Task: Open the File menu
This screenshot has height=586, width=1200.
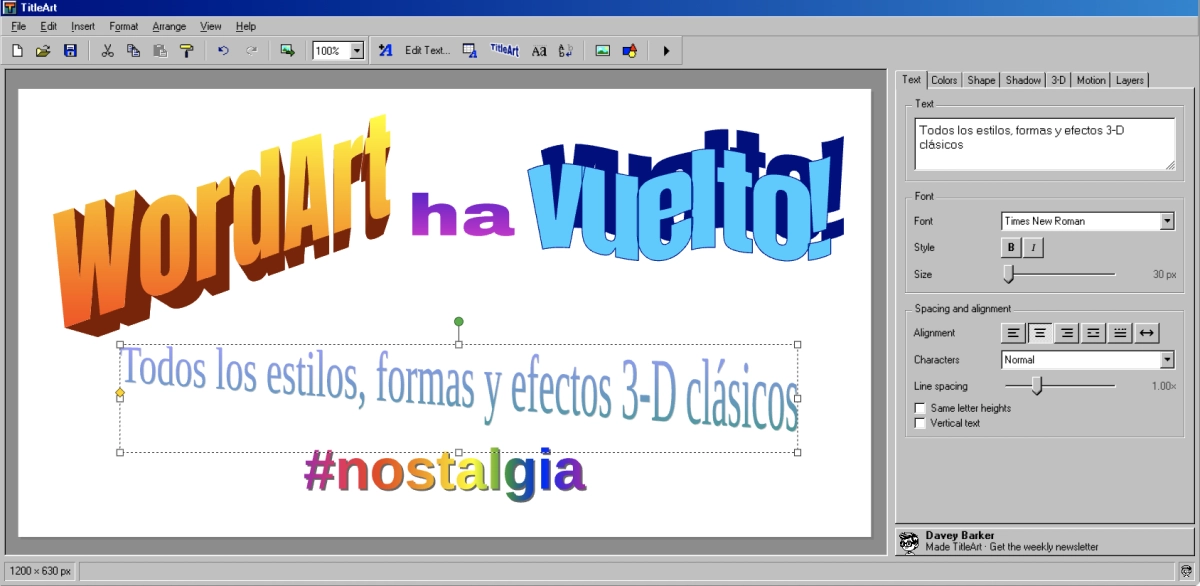Action: click(x=19, y=26)
